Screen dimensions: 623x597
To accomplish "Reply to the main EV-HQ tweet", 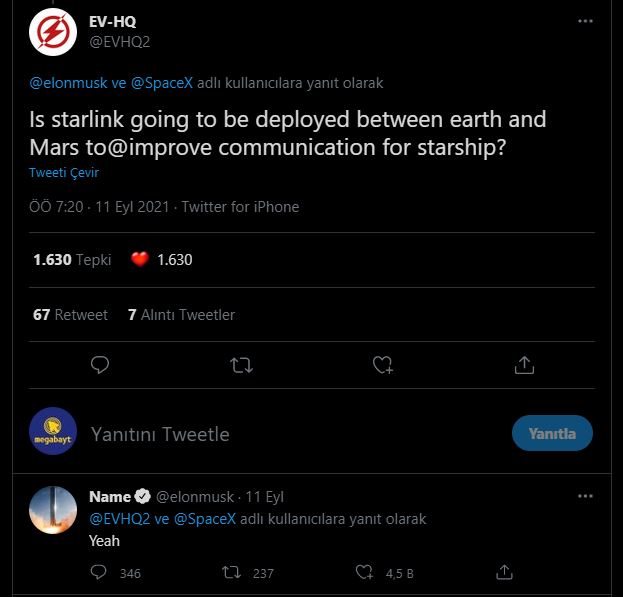I will point(100,365).
